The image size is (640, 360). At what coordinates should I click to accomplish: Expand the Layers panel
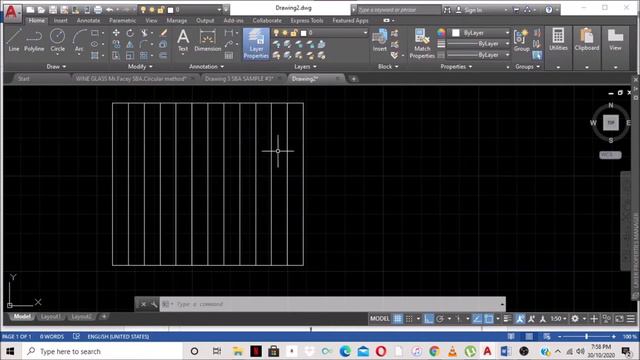pyautogui.click(x=305, y=67)
